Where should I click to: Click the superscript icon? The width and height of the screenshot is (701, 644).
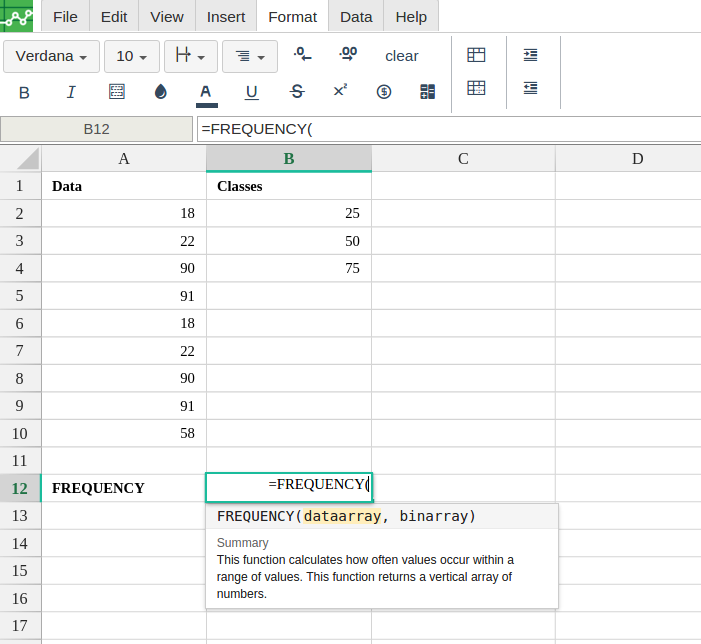pos(340,91)
